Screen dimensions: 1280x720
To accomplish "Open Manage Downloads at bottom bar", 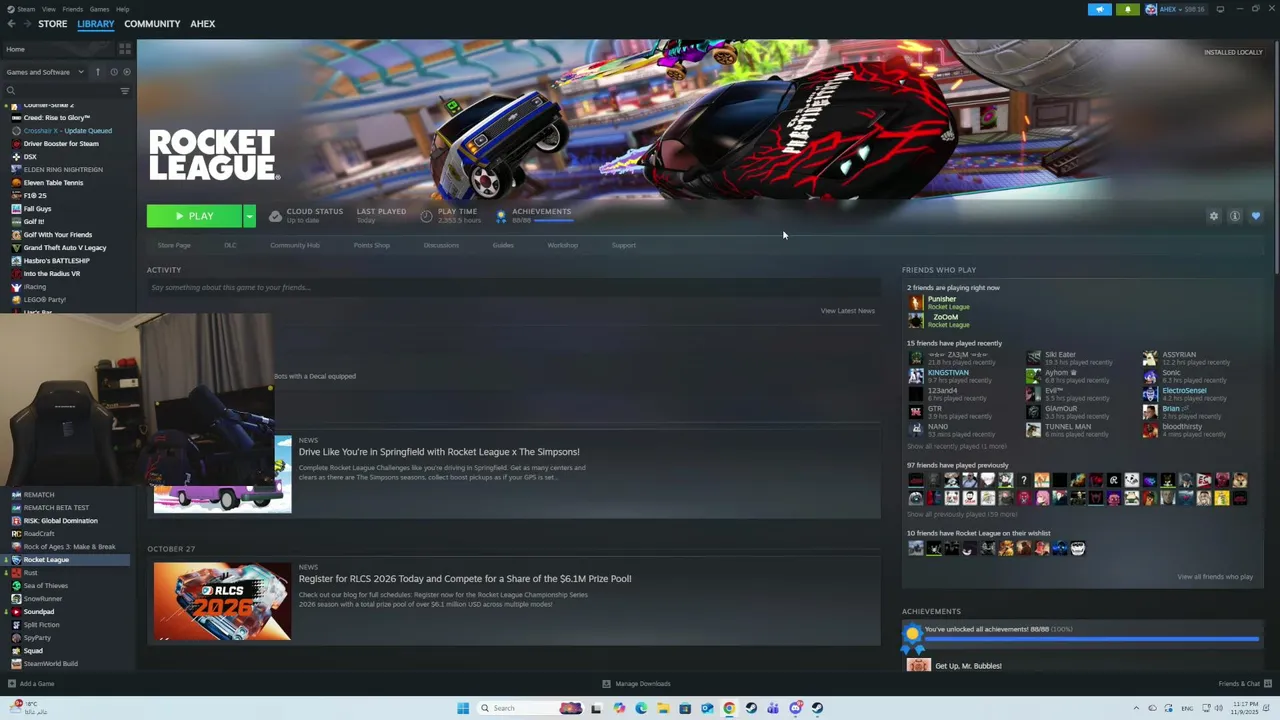I will click(636, 684).
